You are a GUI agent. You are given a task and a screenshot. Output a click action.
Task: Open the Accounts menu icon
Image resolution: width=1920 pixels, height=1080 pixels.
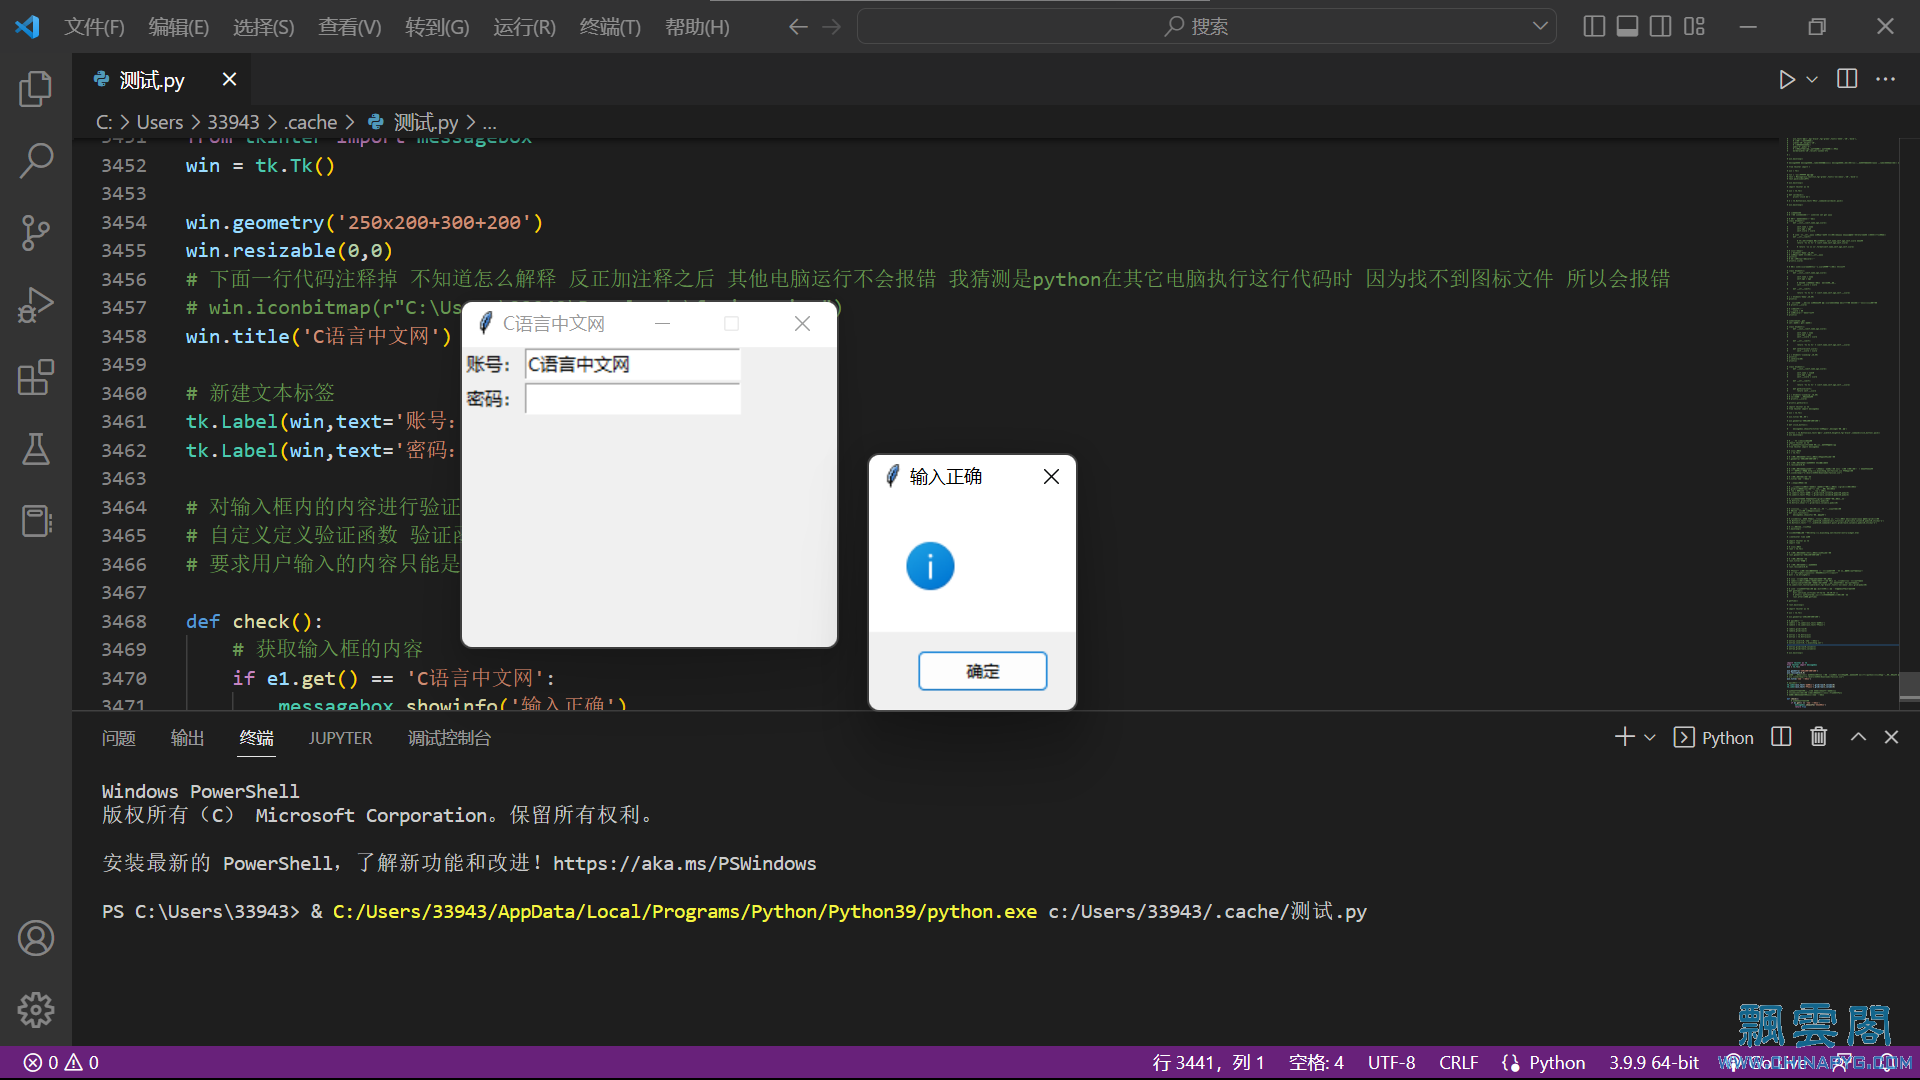click(x=36, y=938)
